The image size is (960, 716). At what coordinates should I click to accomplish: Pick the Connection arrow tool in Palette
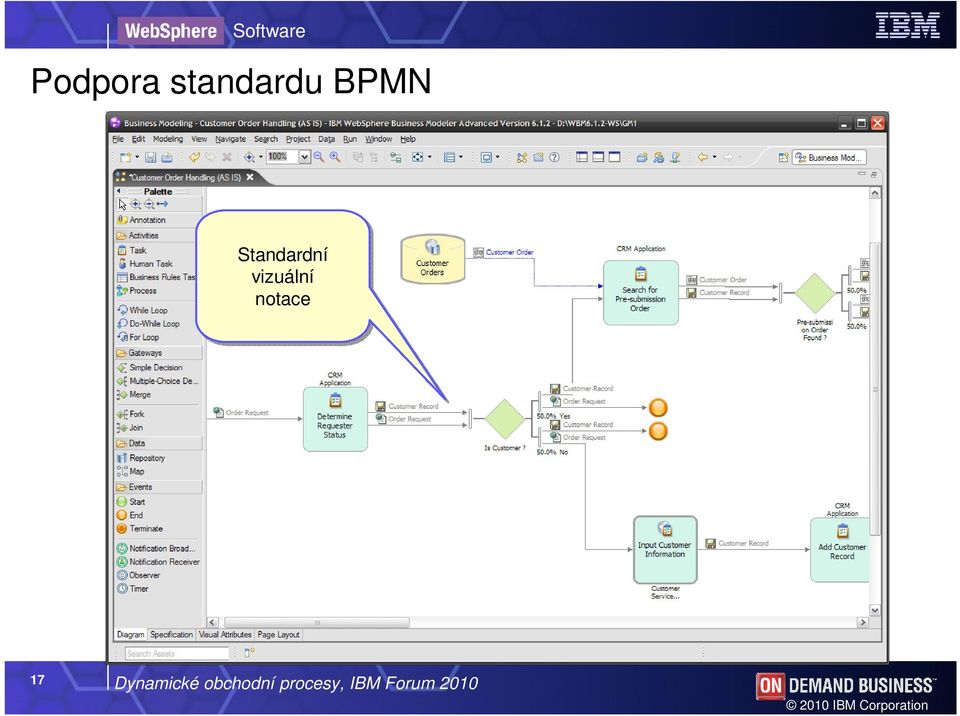[162, 205]
